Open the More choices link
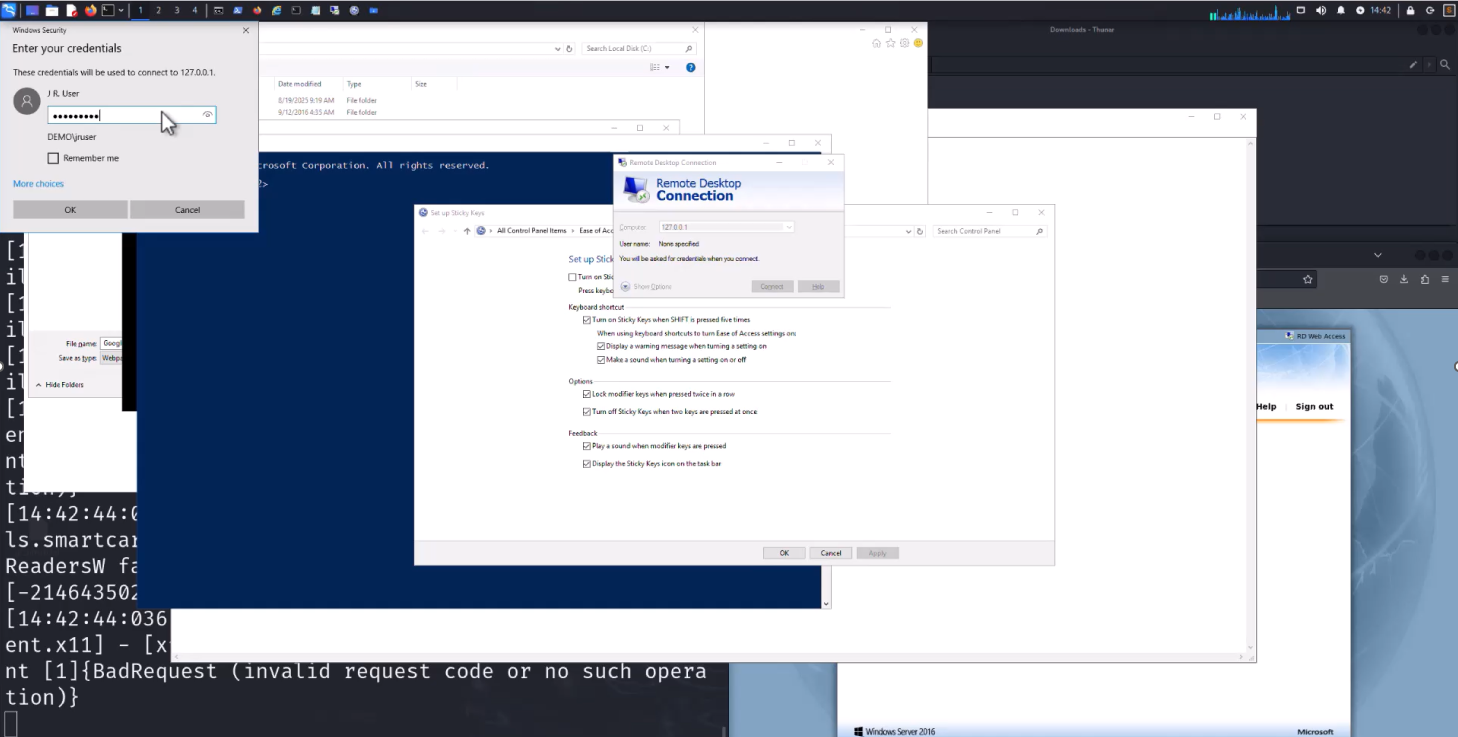This screenshot has height=737, width=1458. 38,183
